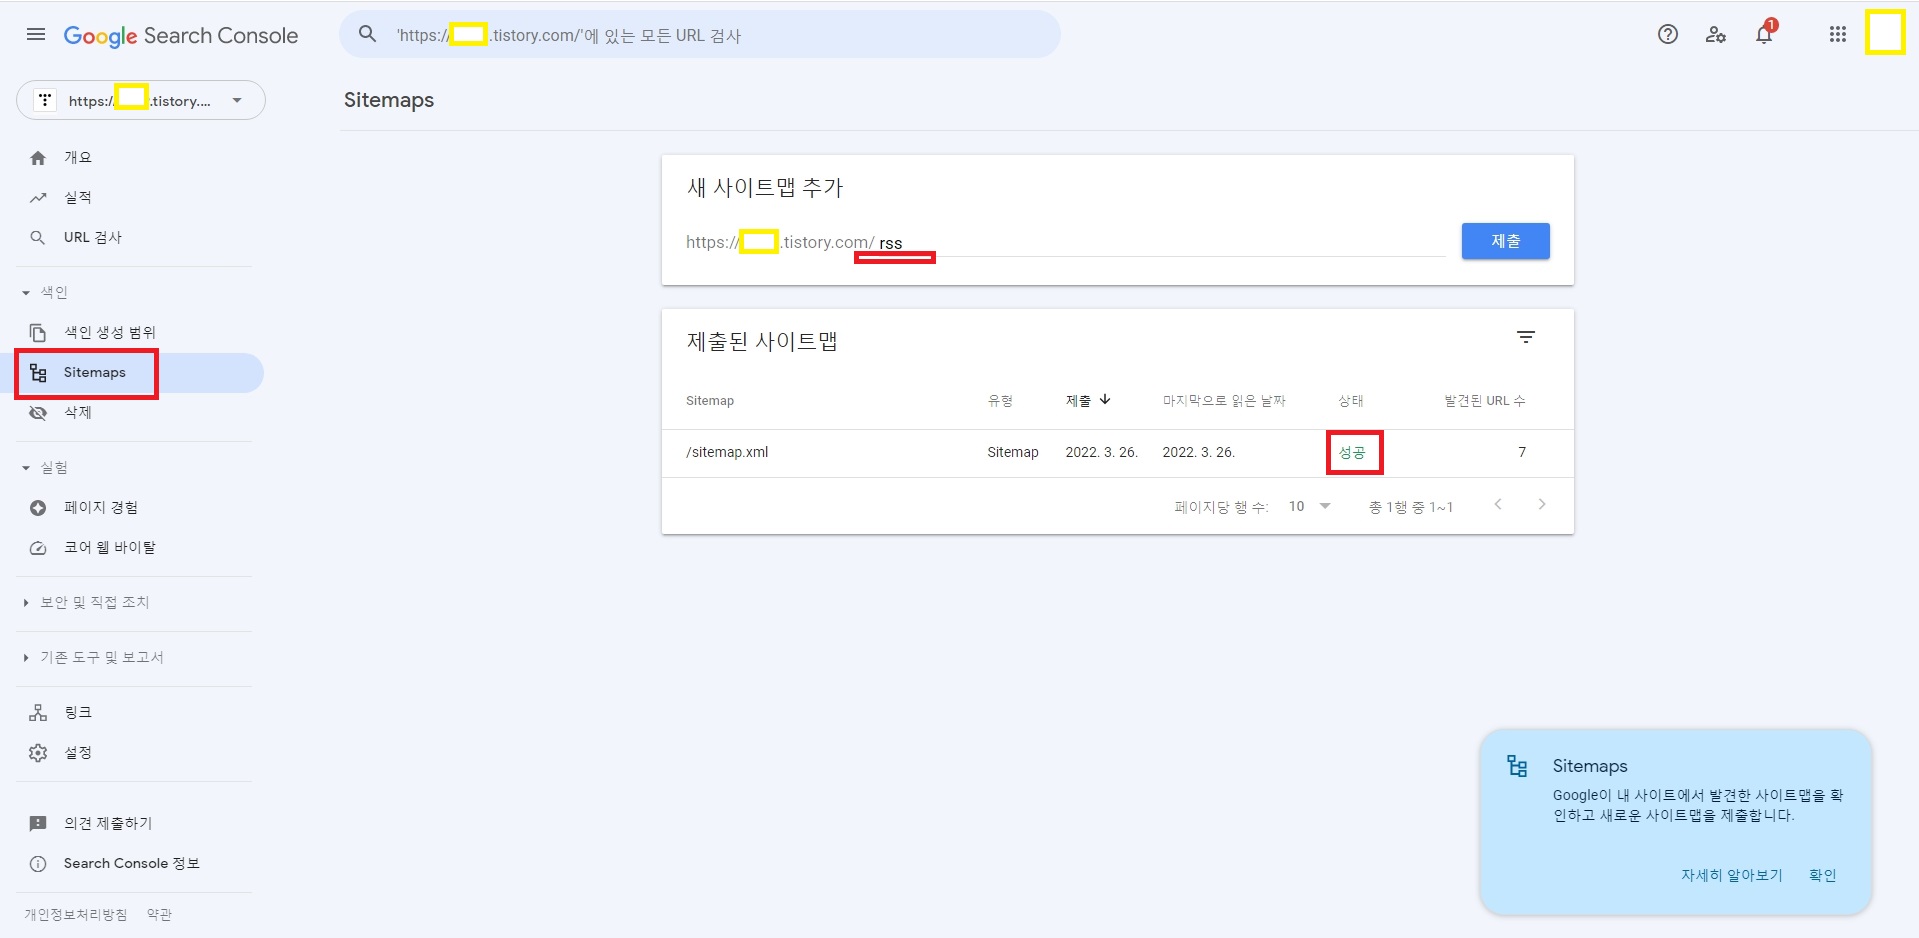Open the notifications bell
The image size is (1919, 938).
coord(1765,34)
